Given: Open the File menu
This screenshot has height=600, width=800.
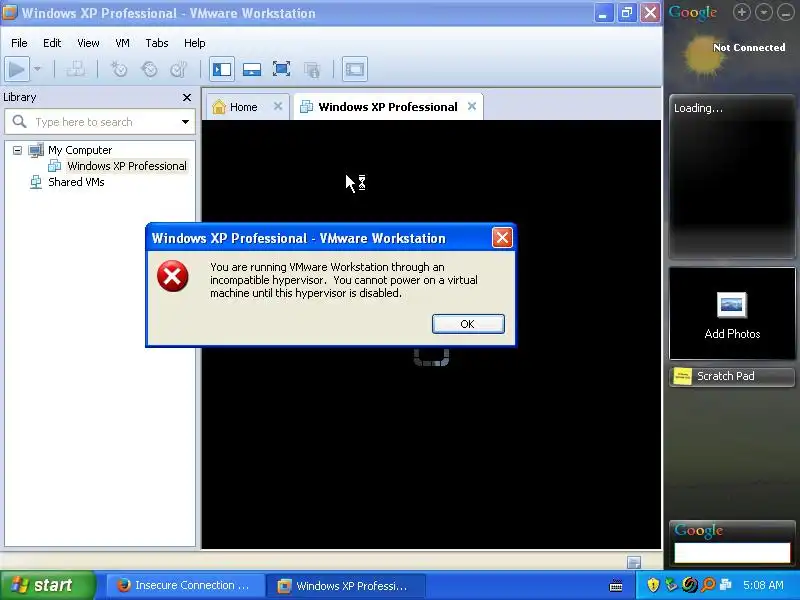Looking at the screenshot, I should pos(19,43).
